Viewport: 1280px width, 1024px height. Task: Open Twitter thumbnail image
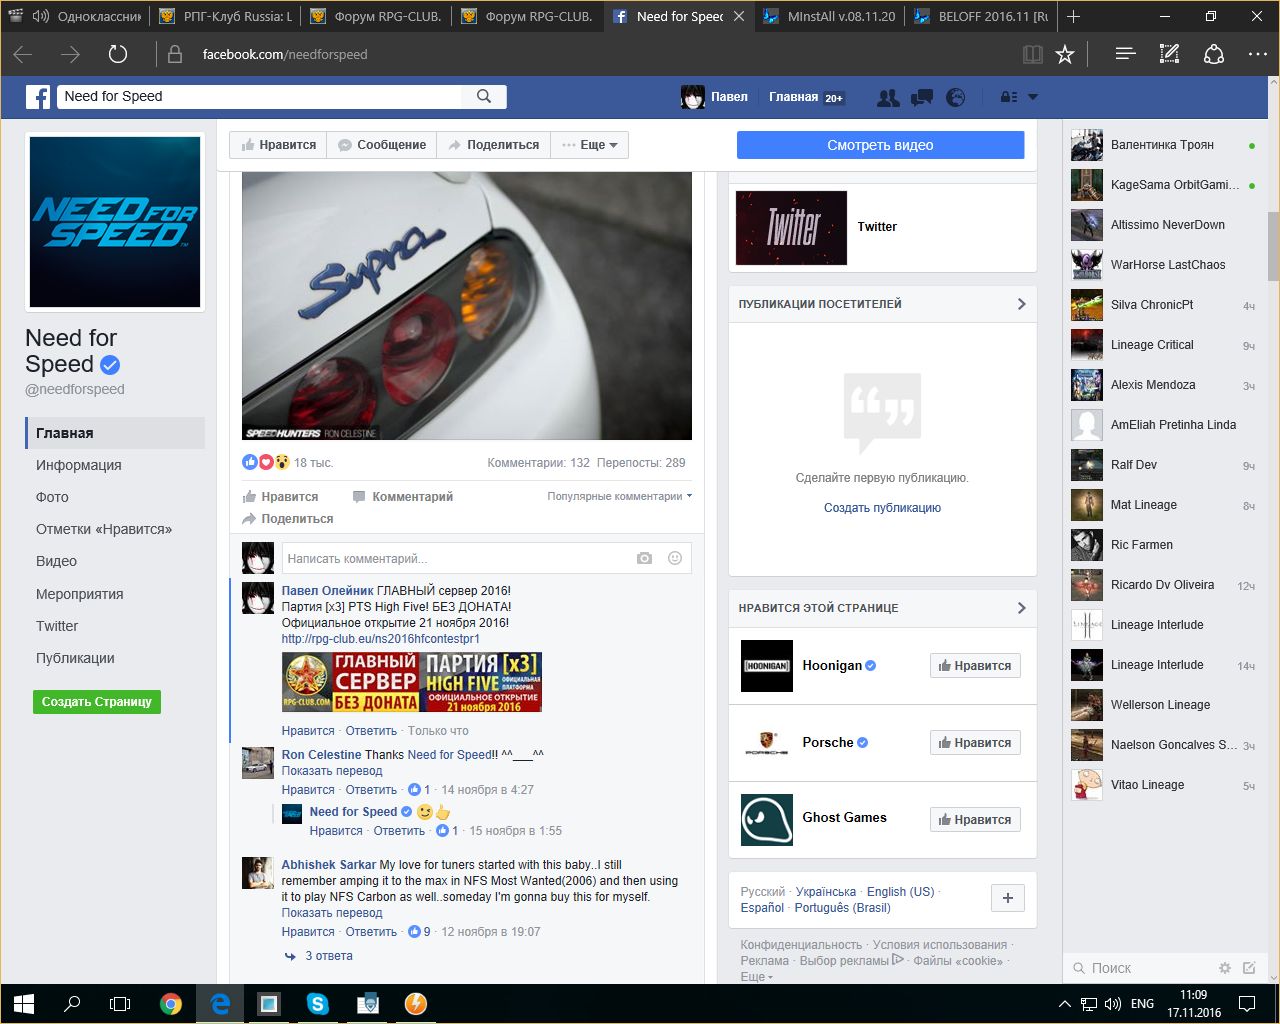[791, 228]
